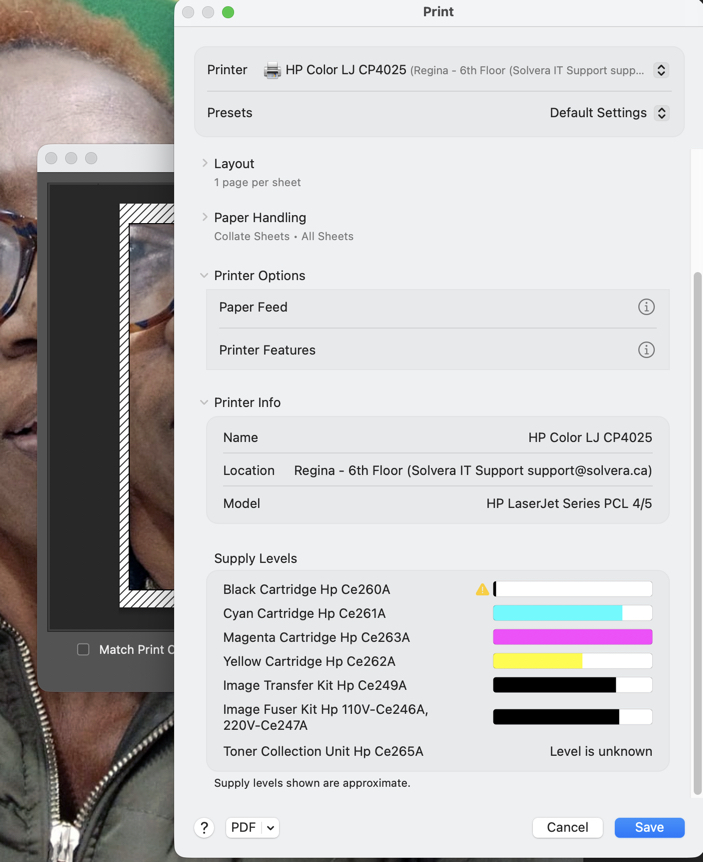Click the Model value HP LaserJet Series PCL 4/5
This screenshot has height=862, width=703.
[569, 504]
